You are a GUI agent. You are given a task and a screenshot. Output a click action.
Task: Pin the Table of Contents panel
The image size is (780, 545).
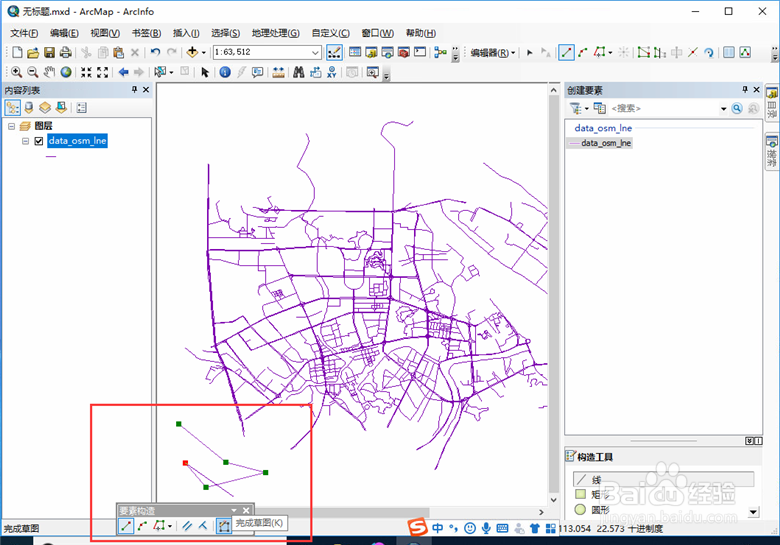[134, 90]
